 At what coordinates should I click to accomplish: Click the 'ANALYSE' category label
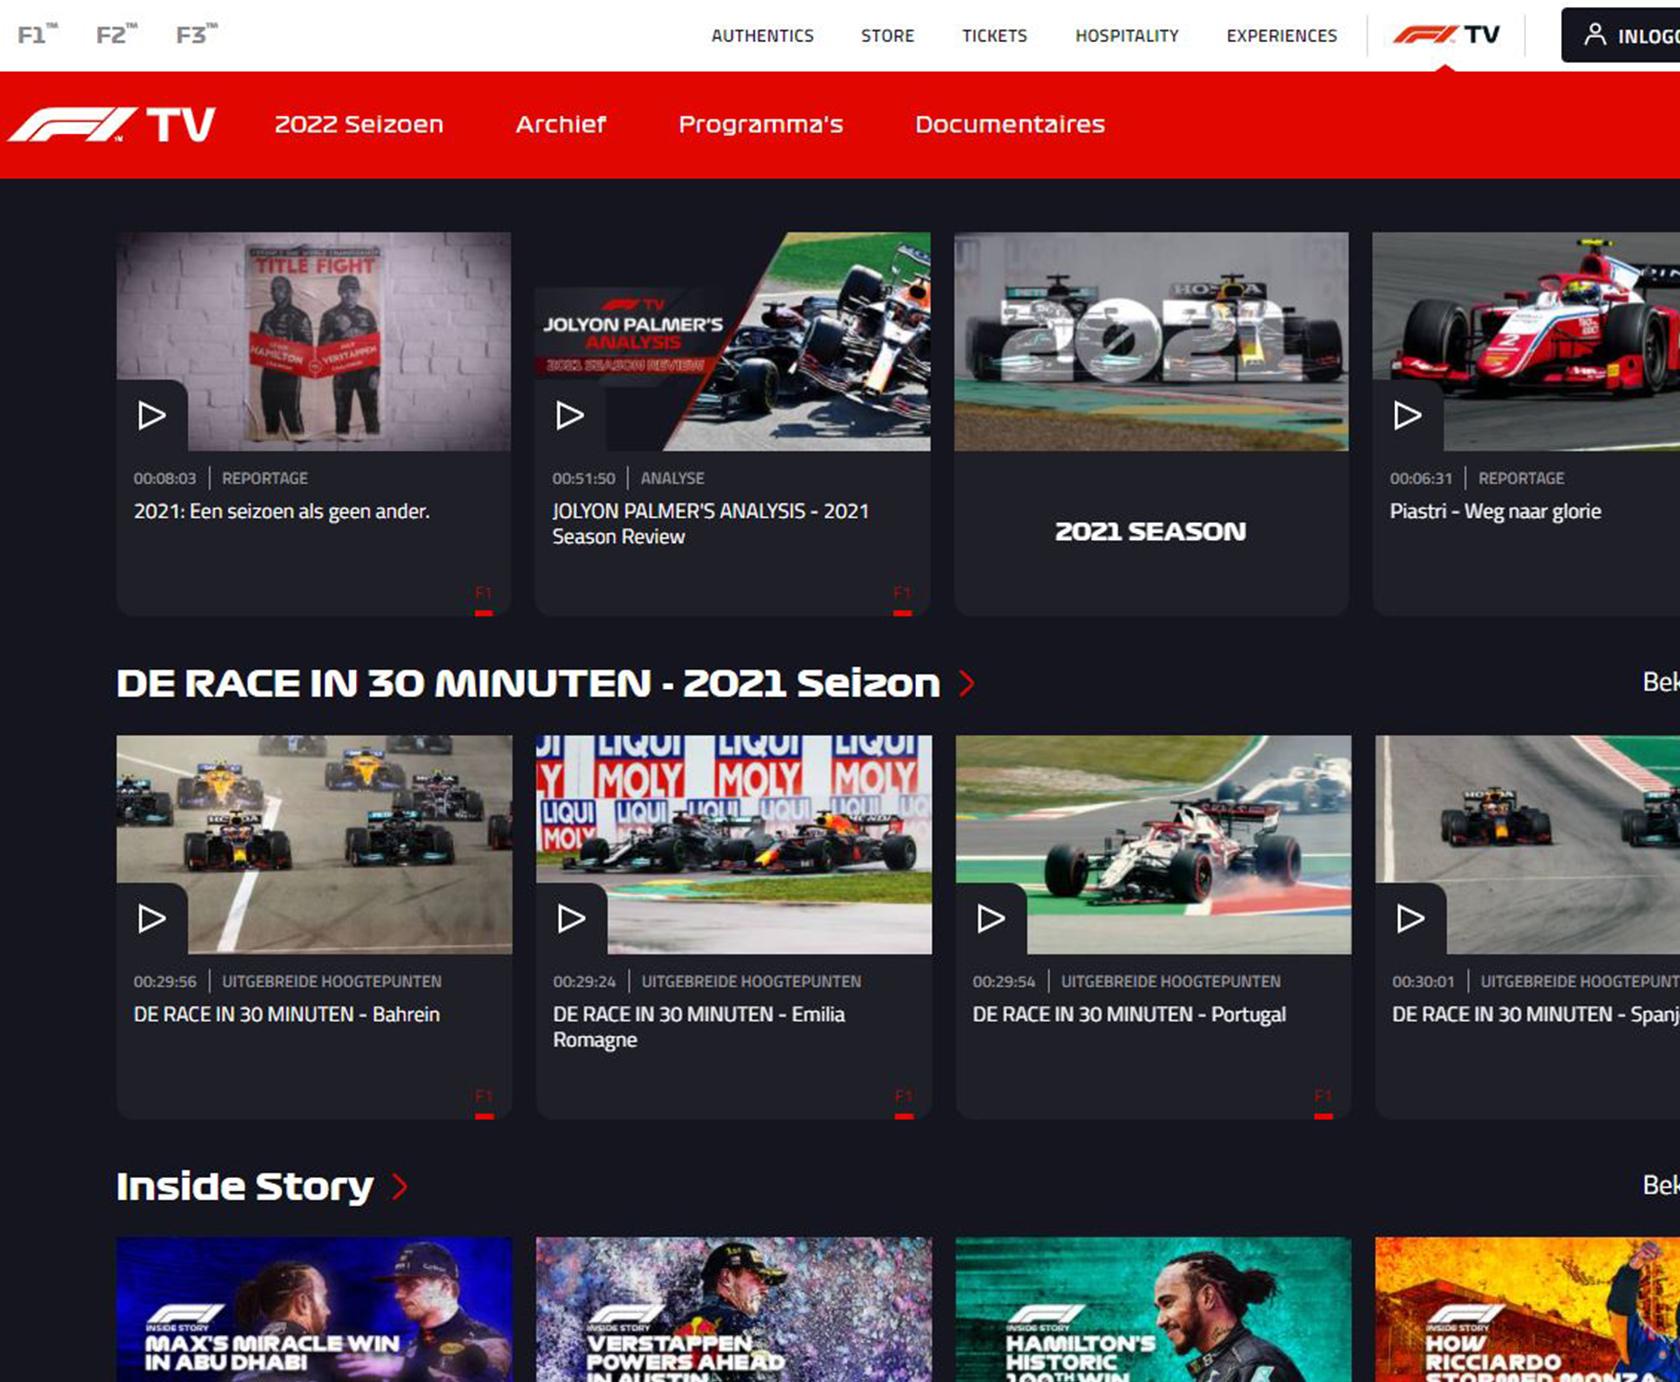click(672, 478)
